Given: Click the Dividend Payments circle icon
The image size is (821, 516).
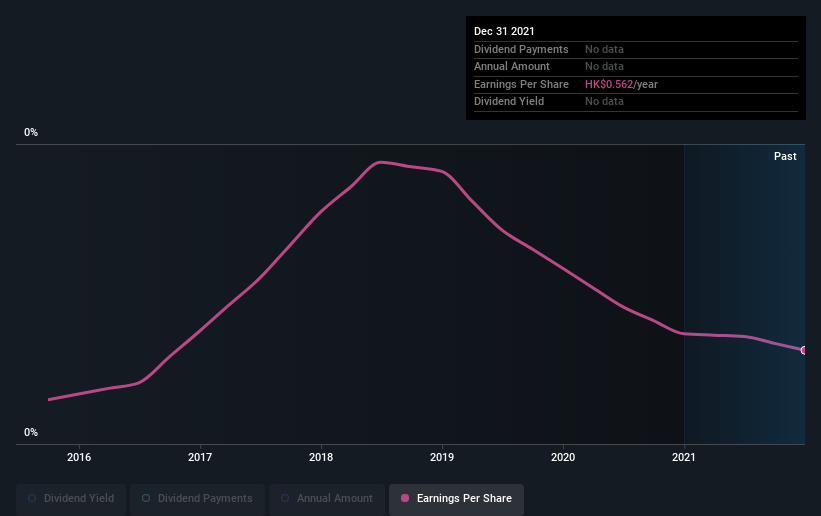Looking at the screenshot, I should point(146,498).
